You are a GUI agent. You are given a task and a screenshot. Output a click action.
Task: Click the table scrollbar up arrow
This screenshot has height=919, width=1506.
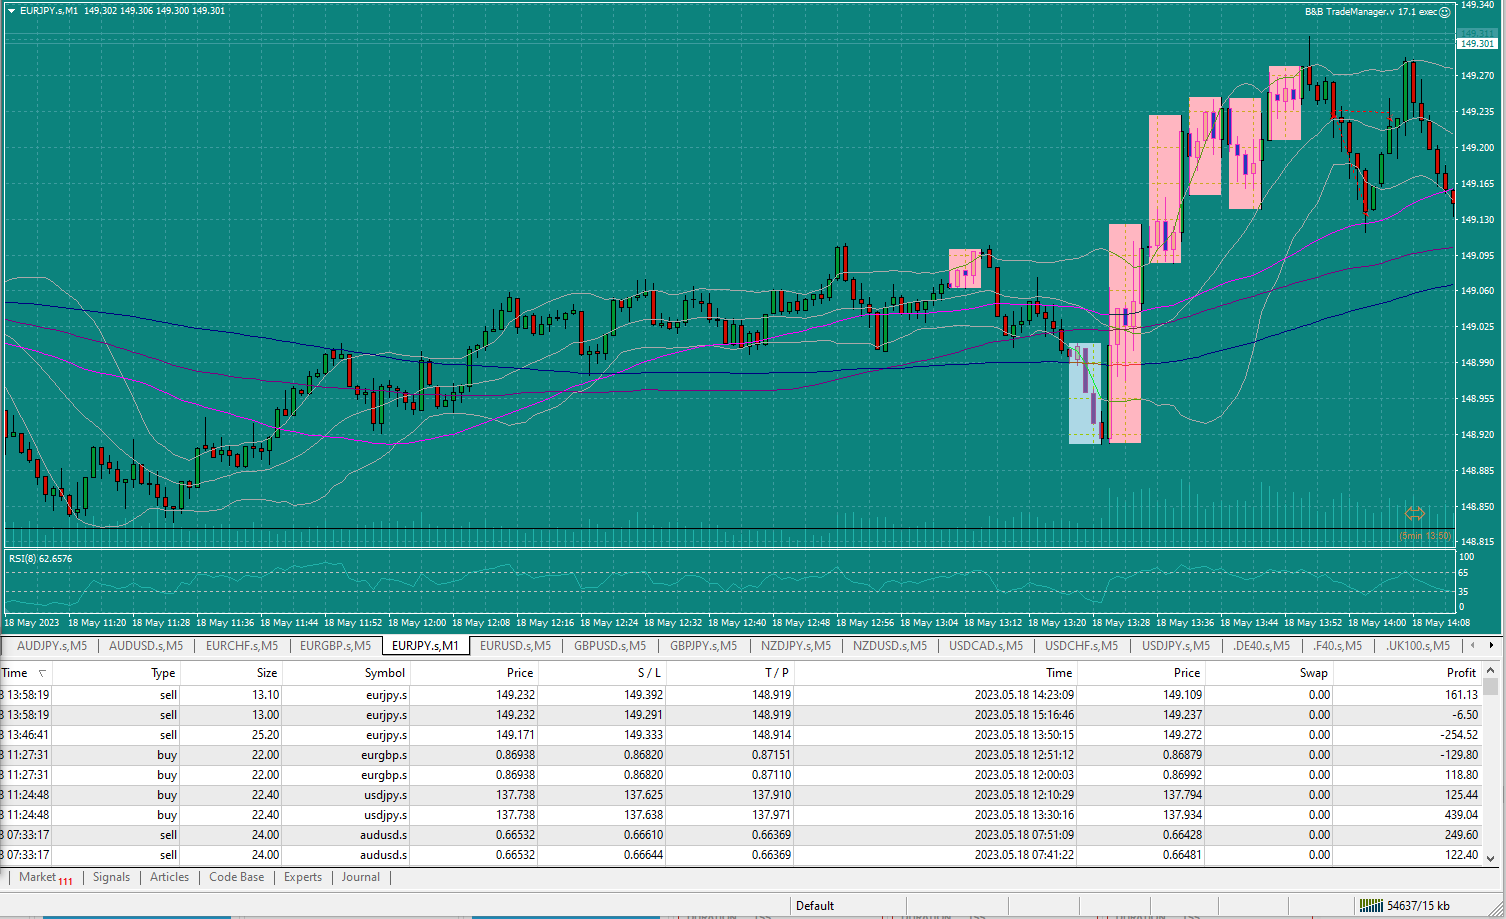(x=1490, y=671)
